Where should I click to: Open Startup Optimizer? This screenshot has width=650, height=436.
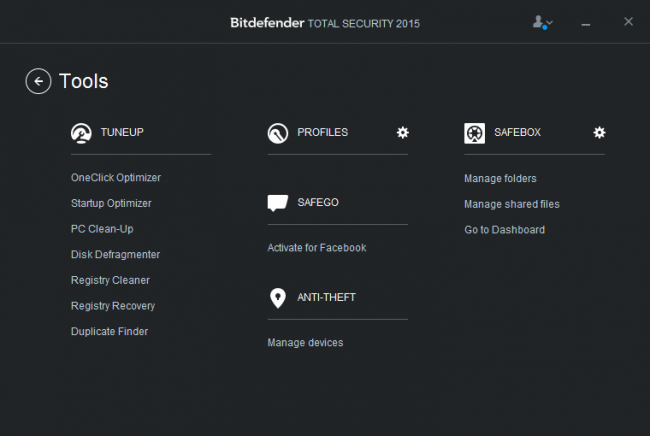coord(111,203)
